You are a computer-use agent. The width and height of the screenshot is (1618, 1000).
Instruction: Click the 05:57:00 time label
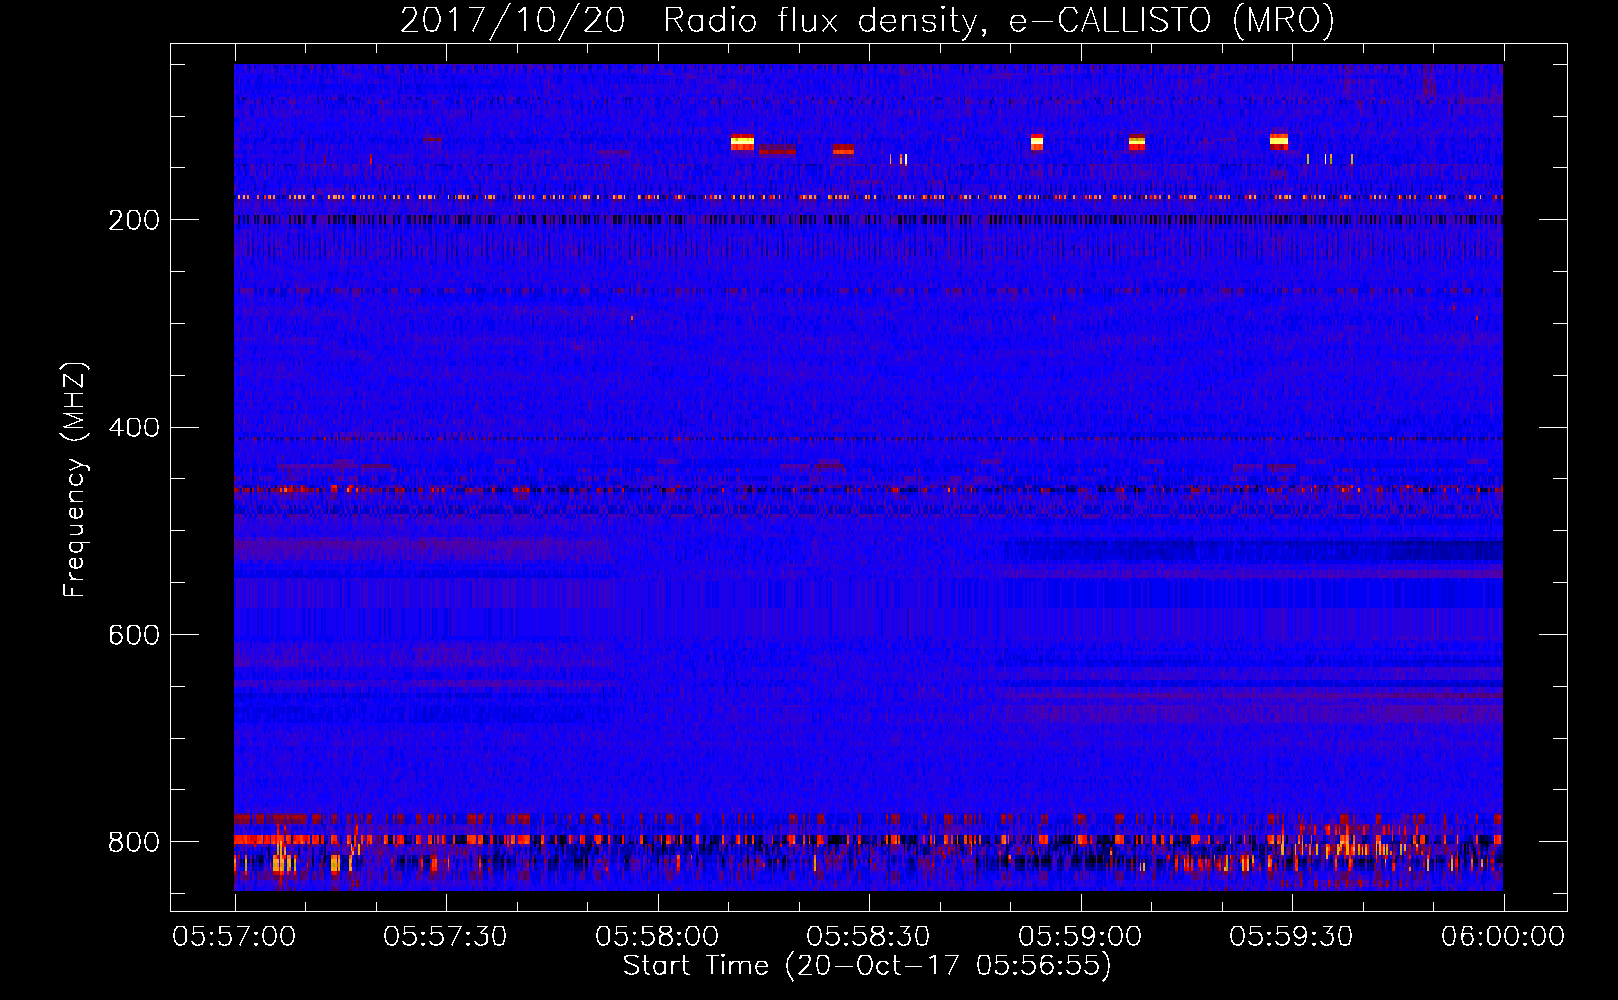pyautogui.click(x=234, y=936)
